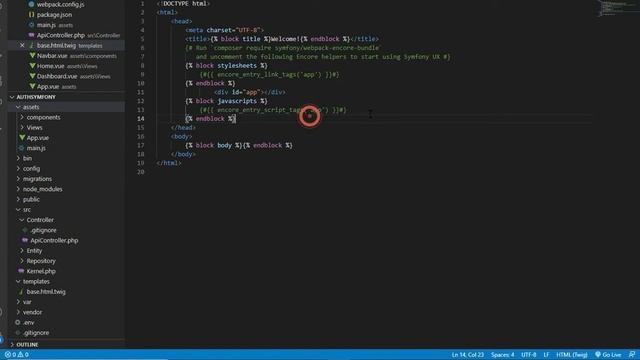Open the .env file
Screen dimensions: 640x360
click(x=29, y=322)
